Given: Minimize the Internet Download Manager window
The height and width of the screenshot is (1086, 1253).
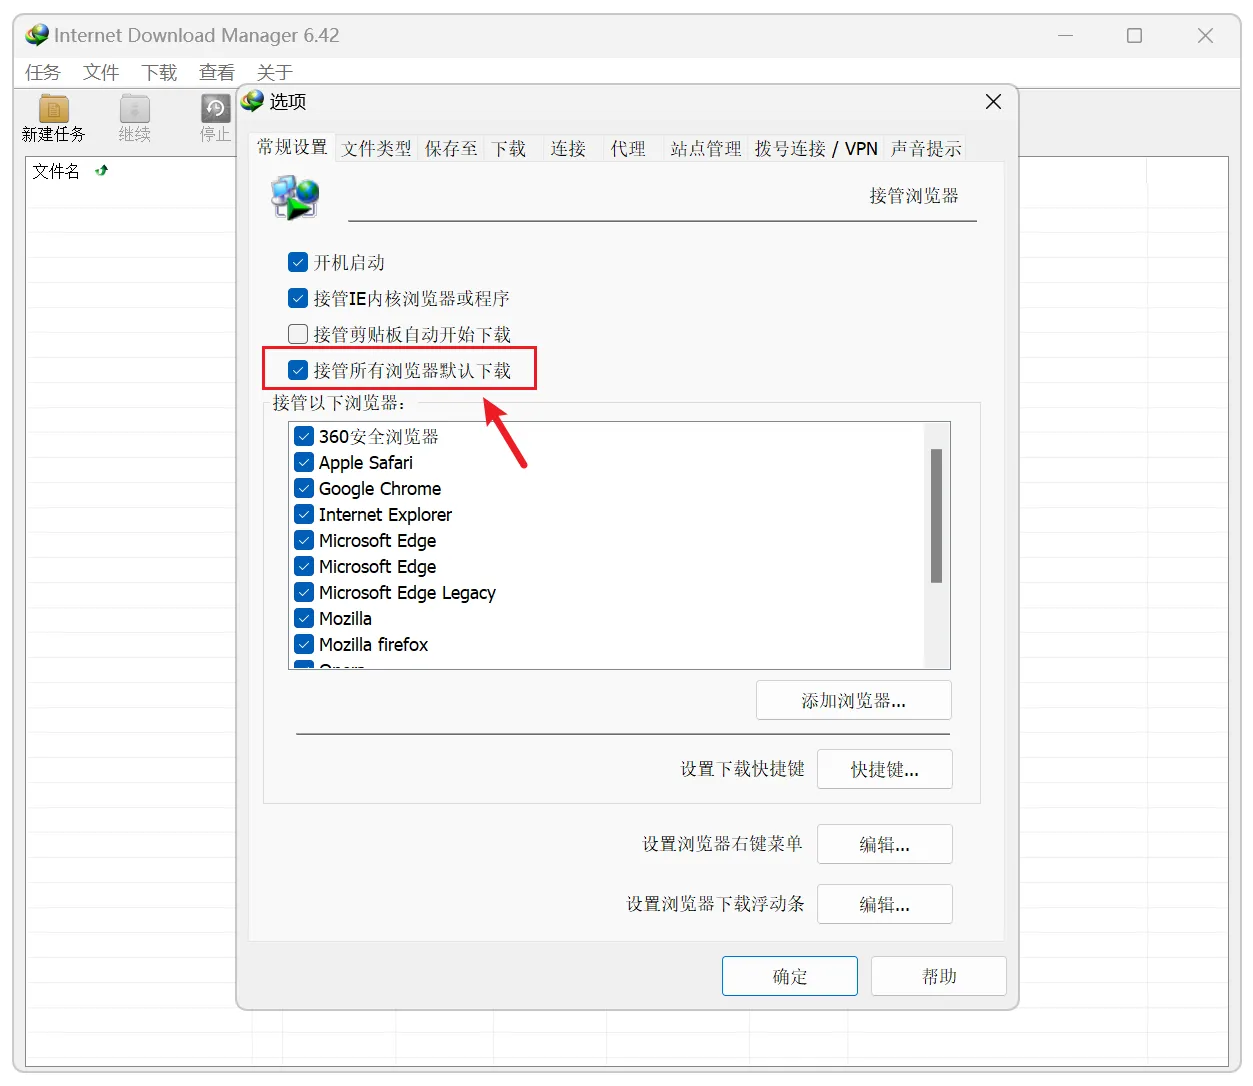Looking at the screenshot, I should tap(1066, 35).
